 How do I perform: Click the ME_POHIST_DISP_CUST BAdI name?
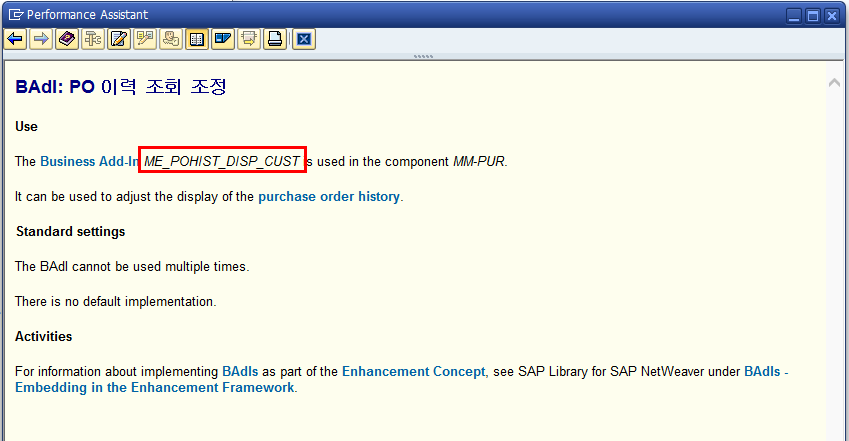coord(221,161)
